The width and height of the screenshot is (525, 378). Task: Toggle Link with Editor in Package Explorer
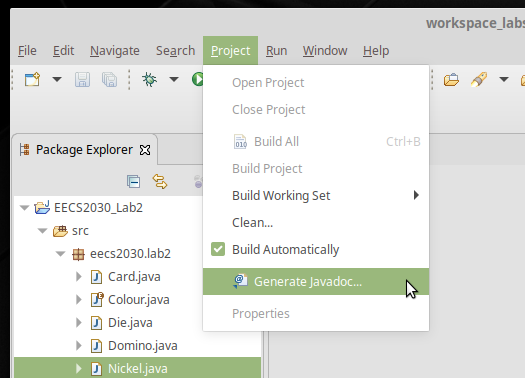[x=160, y=181]
